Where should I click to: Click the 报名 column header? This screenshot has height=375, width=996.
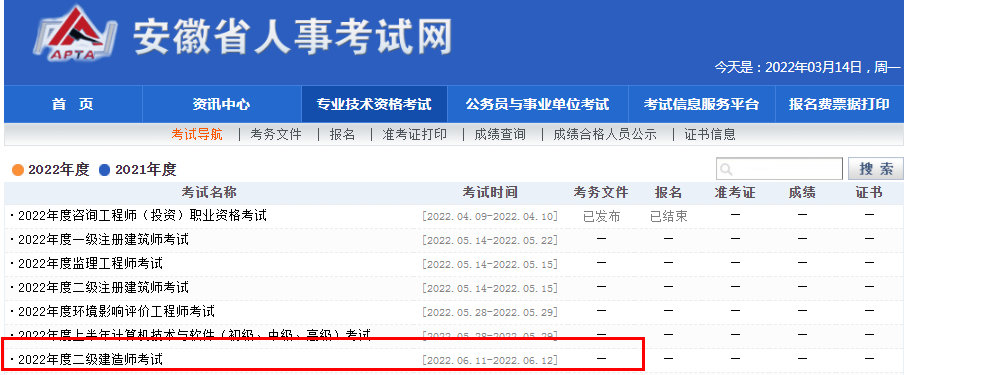(668, 193)
